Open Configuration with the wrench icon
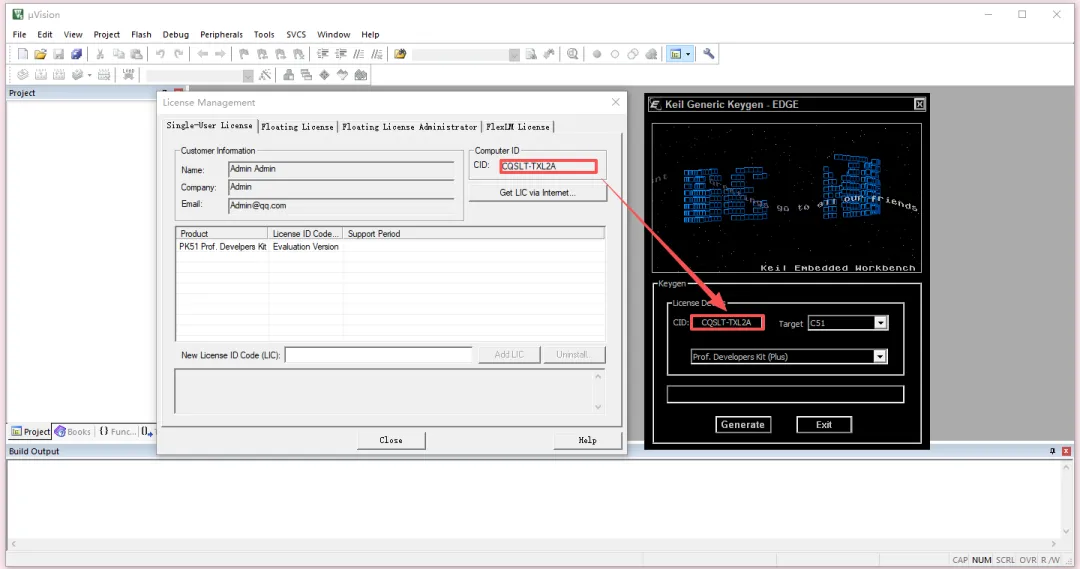This screenshot has height=569, width=1080. tap(709, 54)
